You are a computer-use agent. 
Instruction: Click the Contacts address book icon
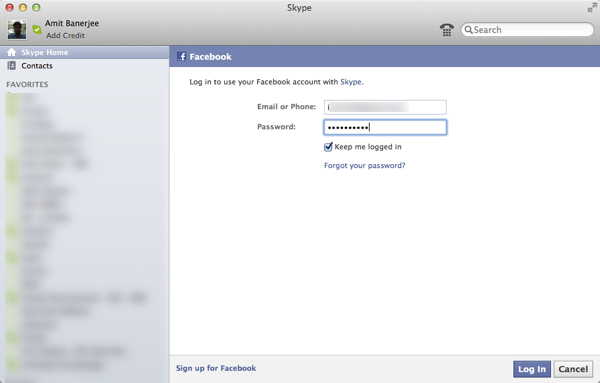point(11,65)
